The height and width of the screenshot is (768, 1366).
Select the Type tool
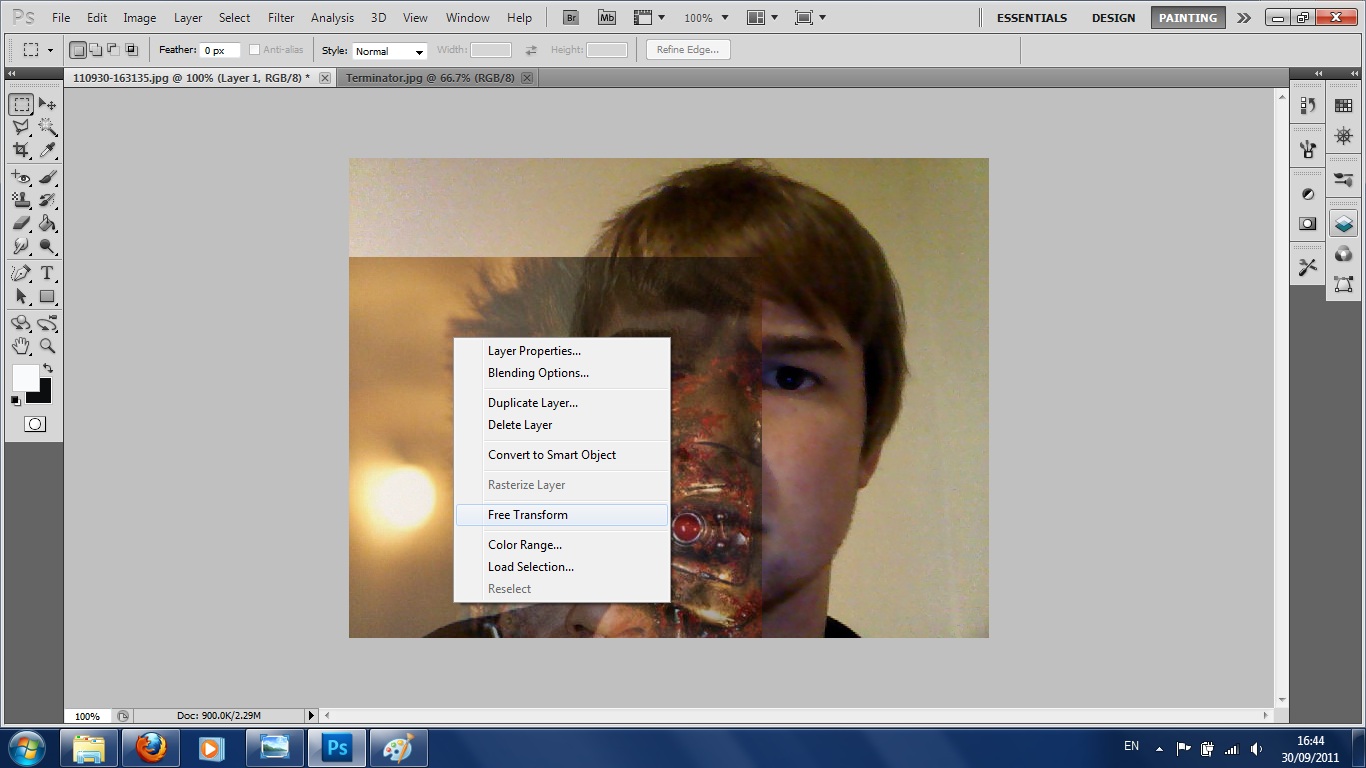pyautogui.click(x=47, y=273)
